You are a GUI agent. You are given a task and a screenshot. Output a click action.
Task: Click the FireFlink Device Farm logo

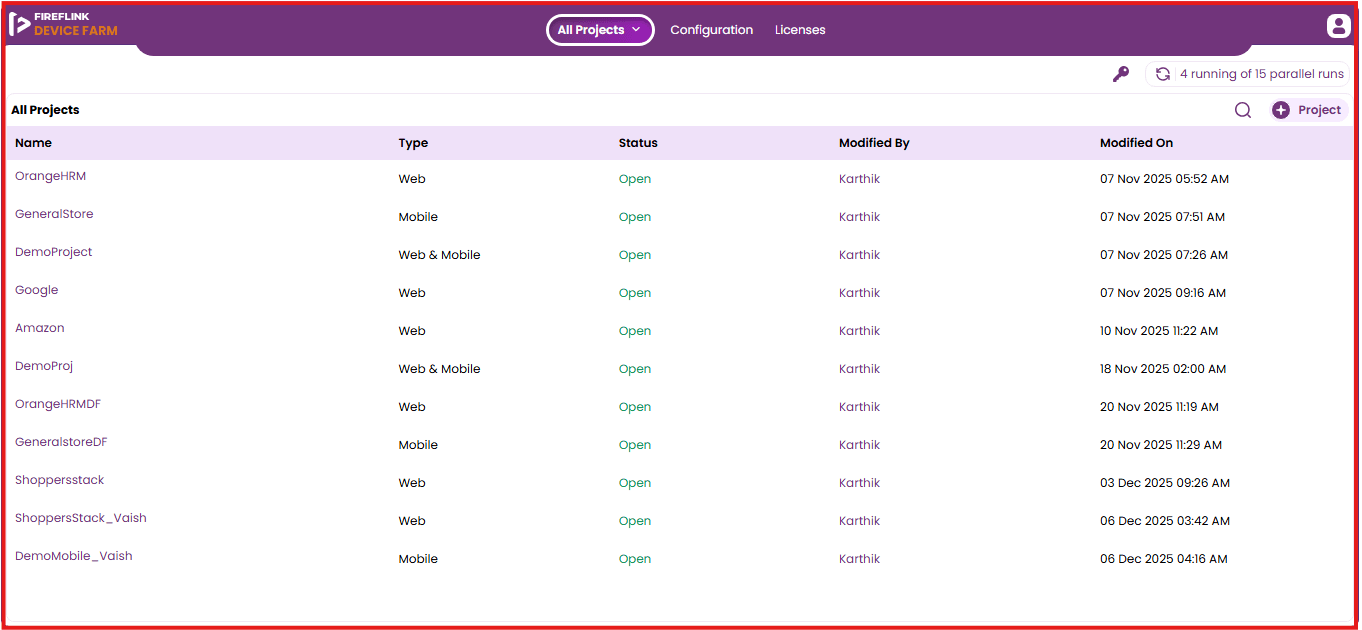click(63, 24)
